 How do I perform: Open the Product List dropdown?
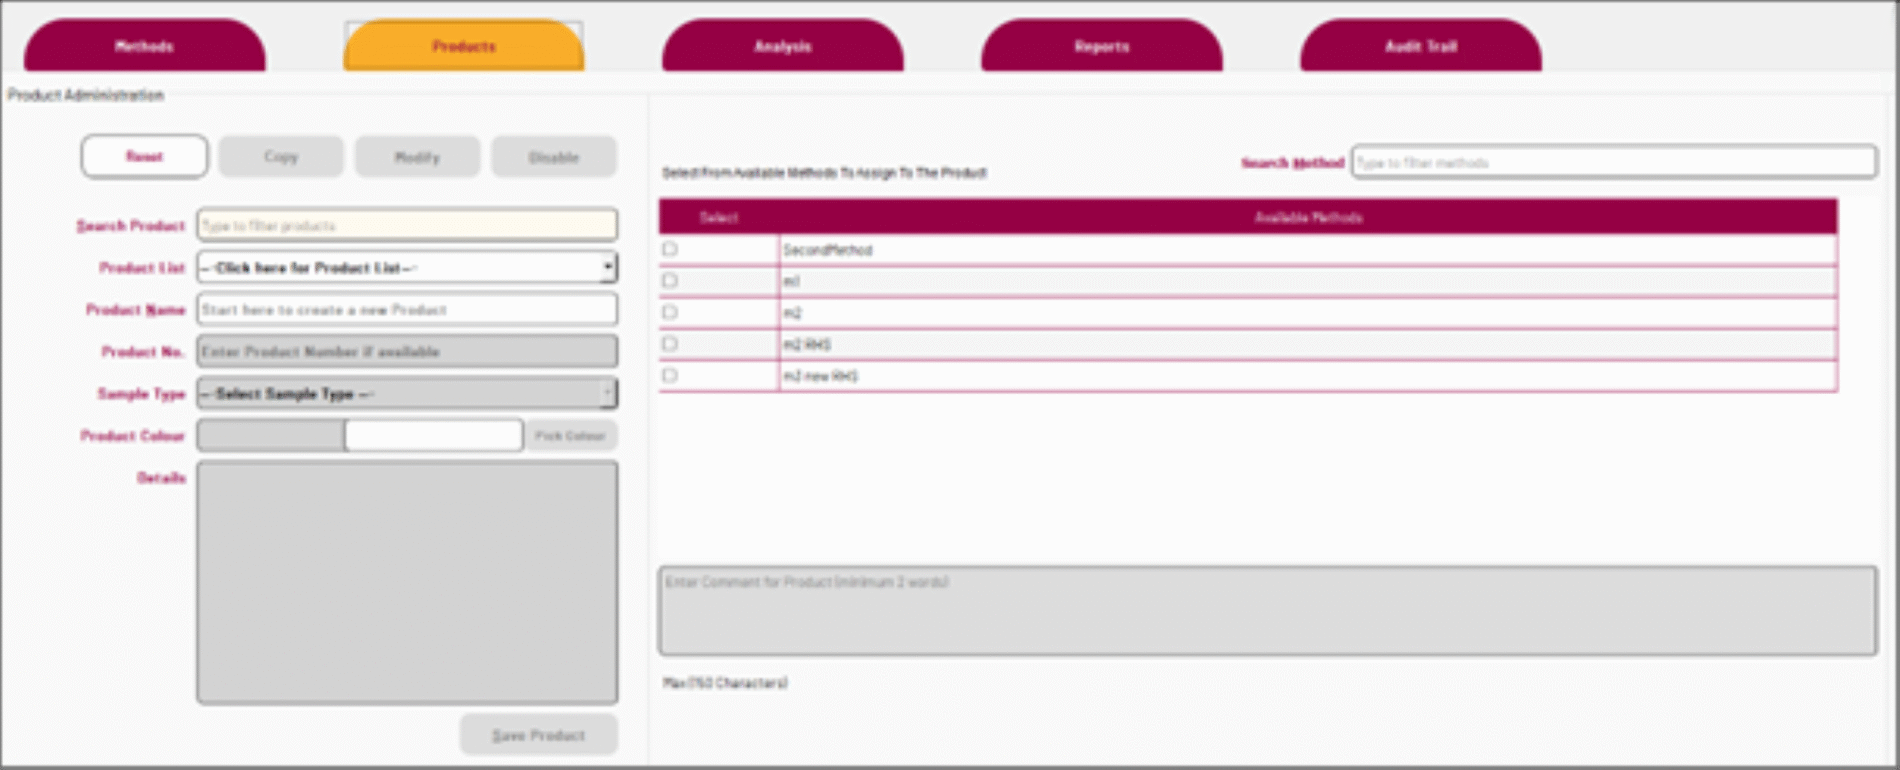[x=406, y=268]
